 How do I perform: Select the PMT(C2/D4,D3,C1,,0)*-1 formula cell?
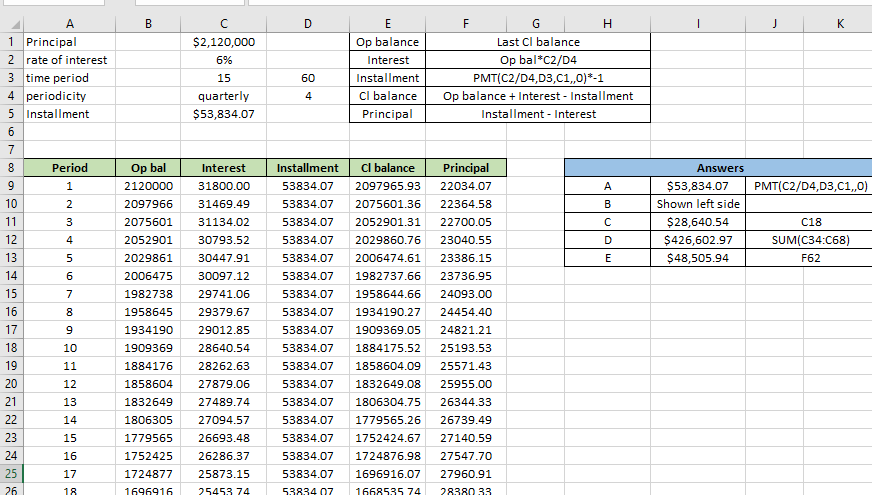point(538,78)
